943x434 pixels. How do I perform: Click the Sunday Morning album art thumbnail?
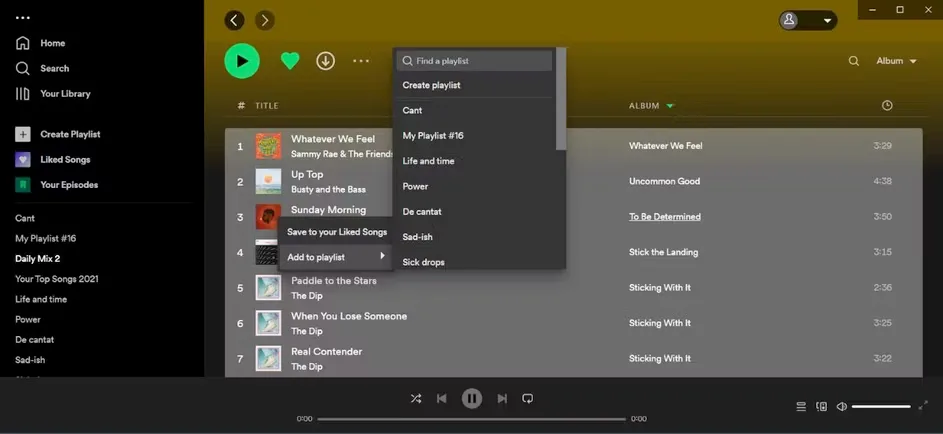click(x=268, y=217)
